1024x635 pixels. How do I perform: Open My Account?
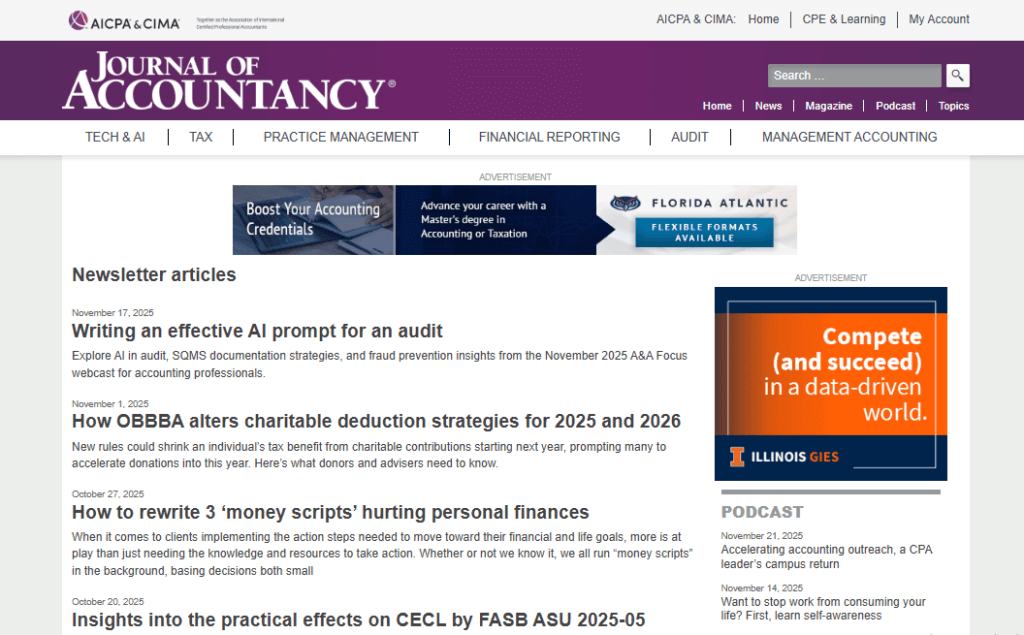pyautogui.click(x=938, y=19)
